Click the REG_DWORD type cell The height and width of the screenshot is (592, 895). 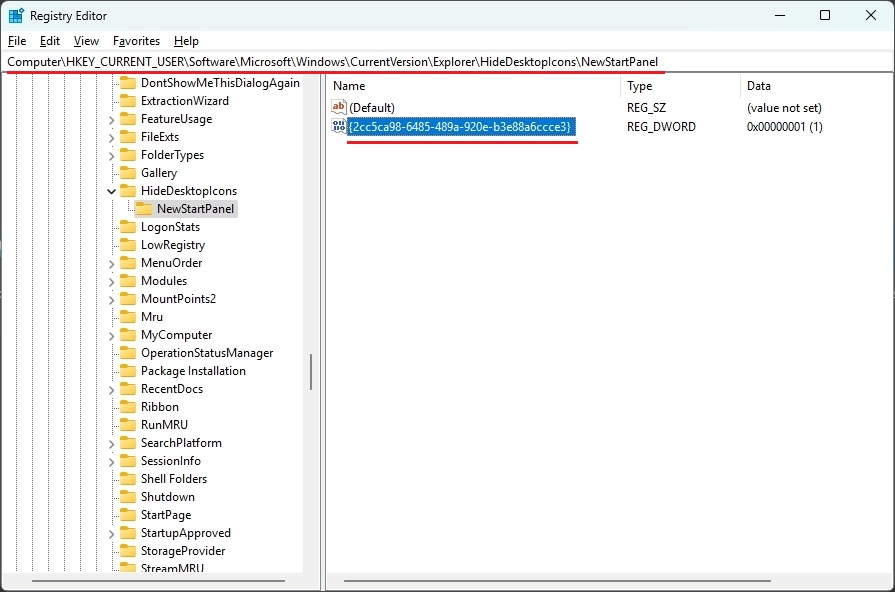point(661,126)
